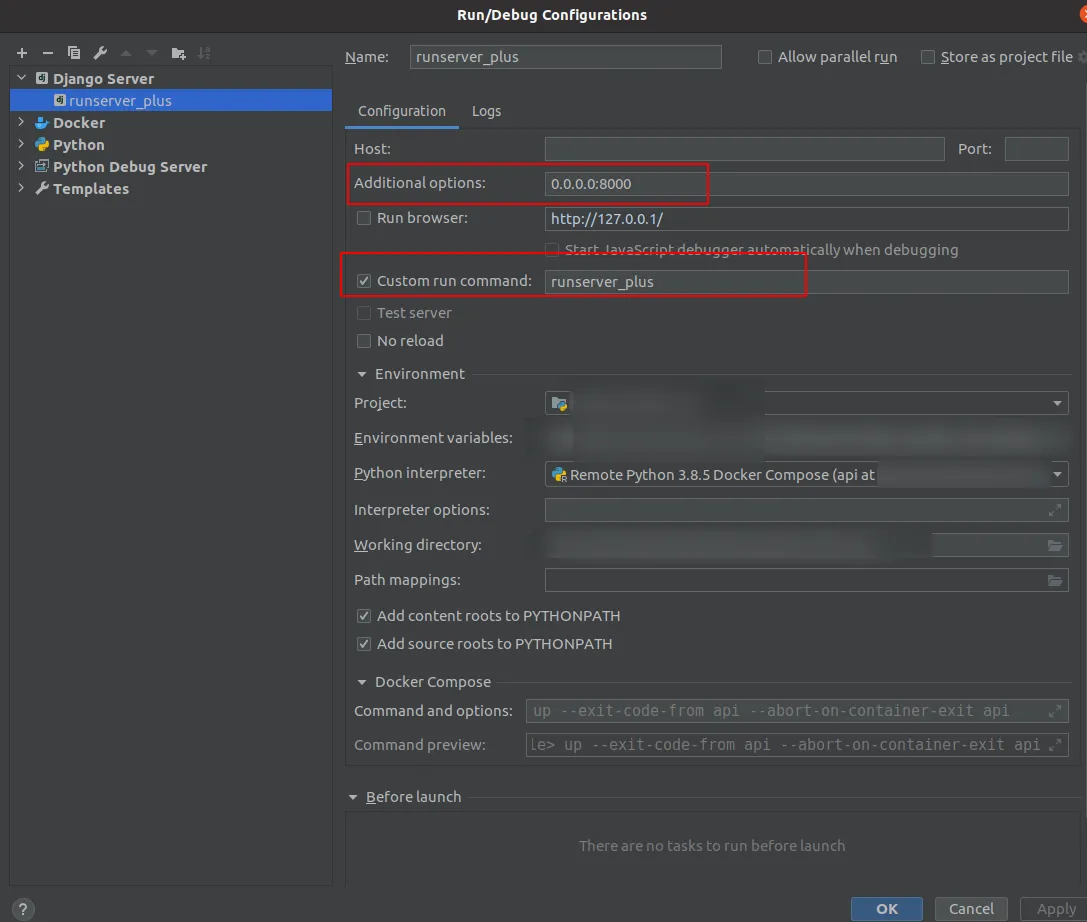Viewport: 1087px width, 922px height.
Task: Remove the selected configuration with the minus icon
Action: tap(48, 53)
